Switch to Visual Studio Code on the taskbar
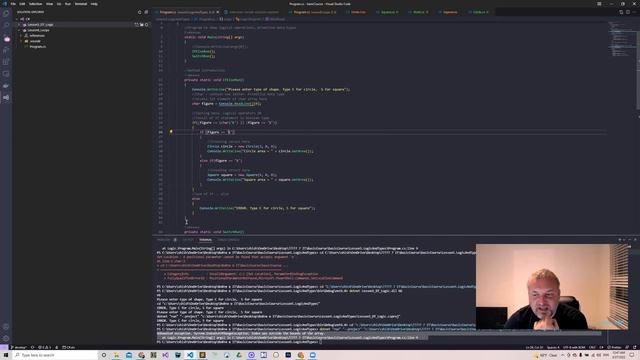 190,355
